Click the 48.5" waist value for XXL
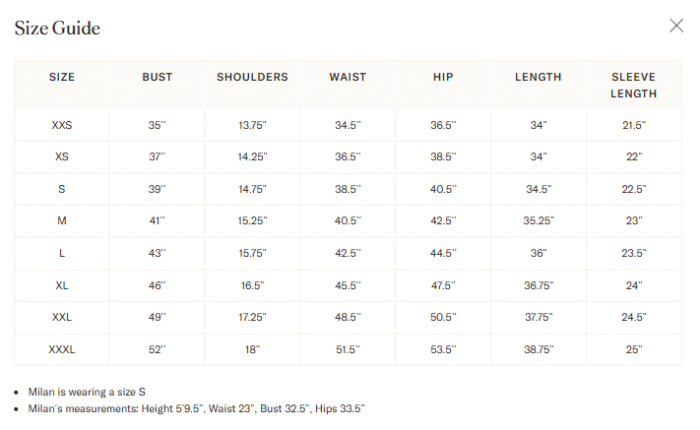The width and height of the screenshot is (700, 430). [x=348, y=317]
